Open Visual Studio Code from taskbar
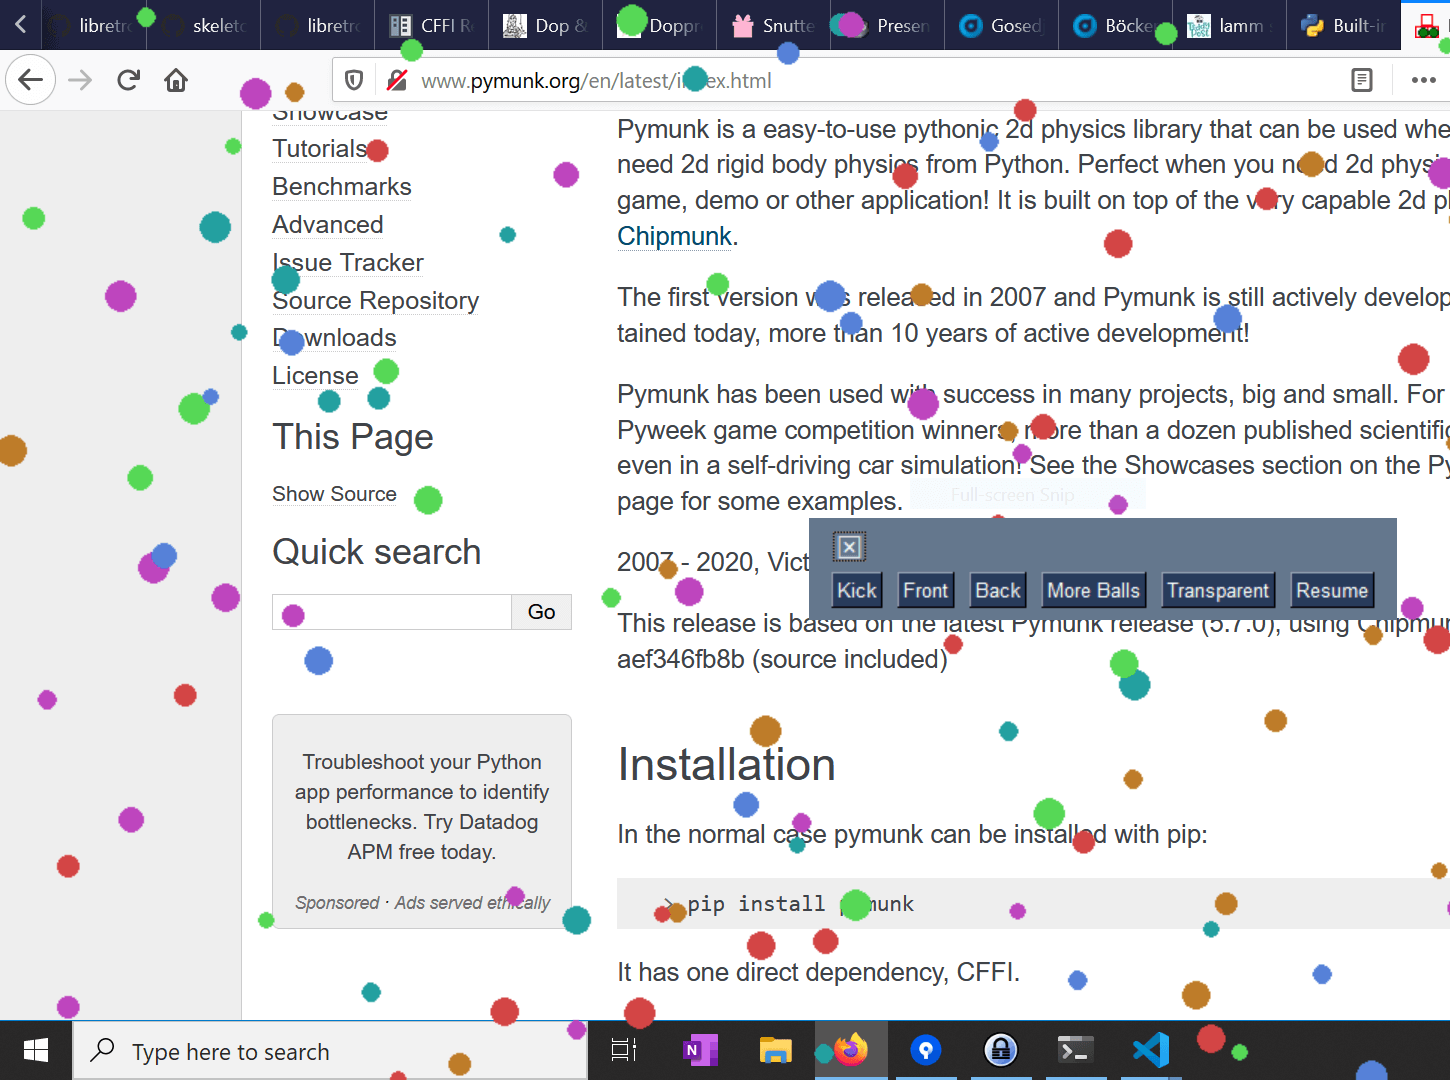1450x1080 pixels. pos(1151,1051)
